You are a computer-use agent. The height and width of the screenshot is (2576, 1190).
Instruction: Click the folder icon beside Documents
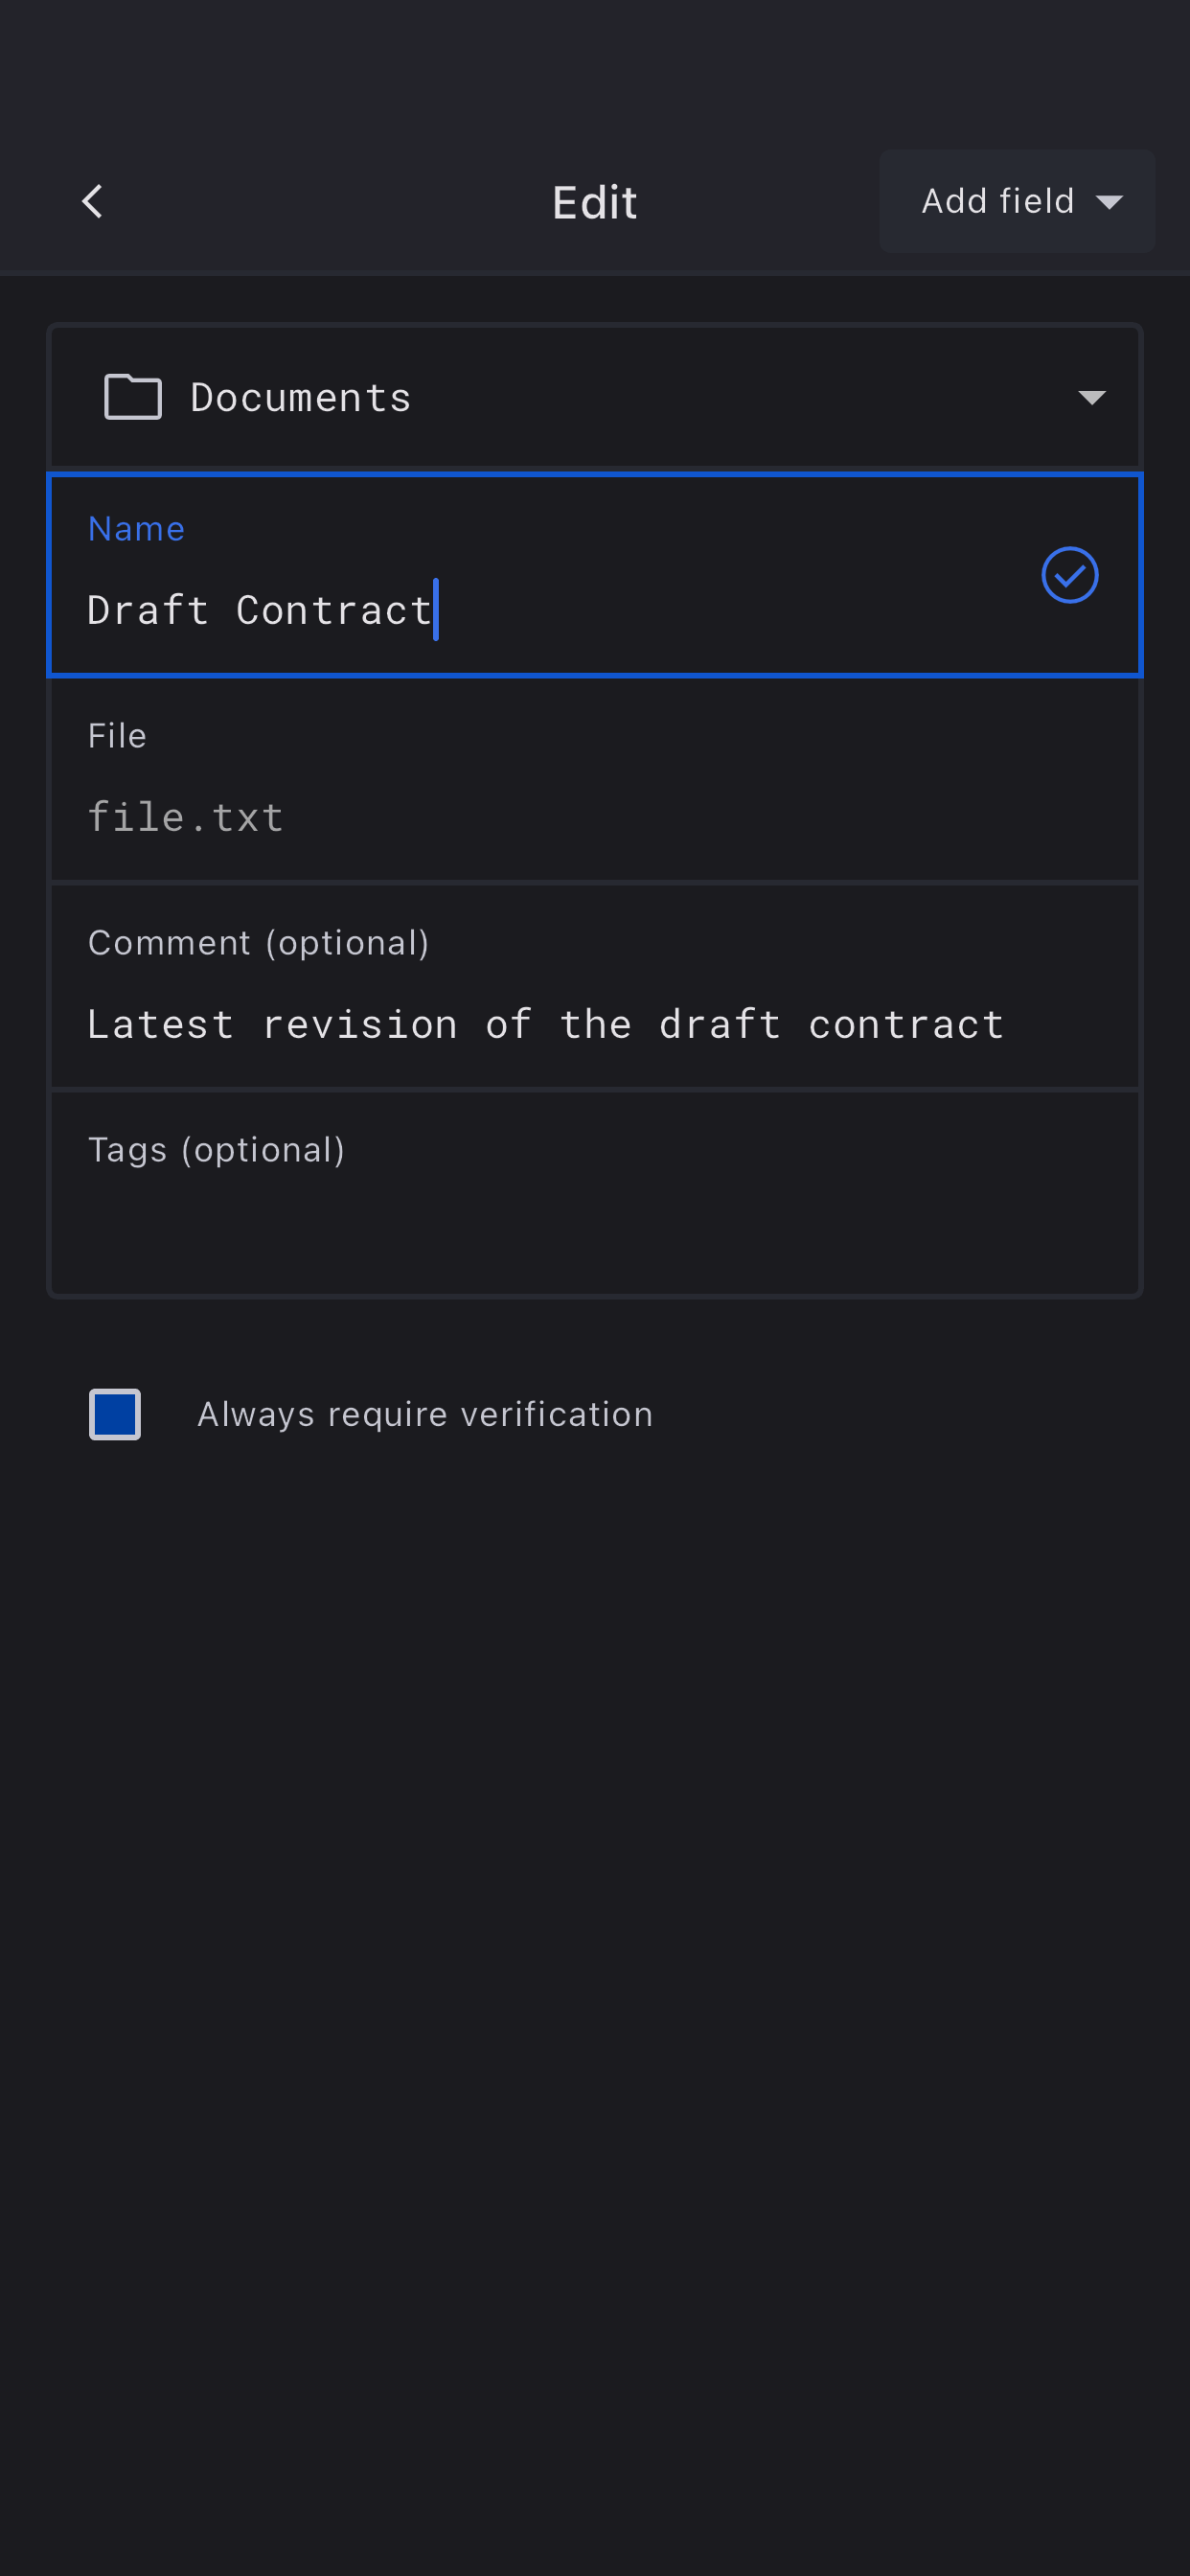tap(133, 397)
